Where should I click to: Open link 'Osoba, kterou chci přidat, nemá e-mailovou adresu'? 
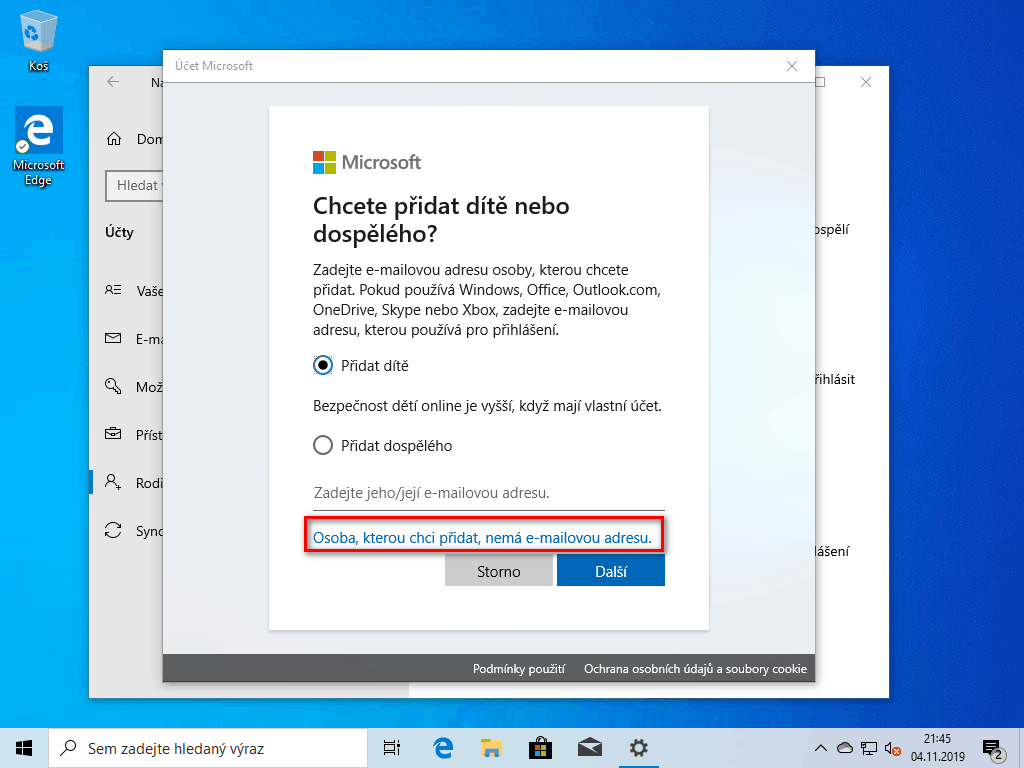click(x=483, y=538)
